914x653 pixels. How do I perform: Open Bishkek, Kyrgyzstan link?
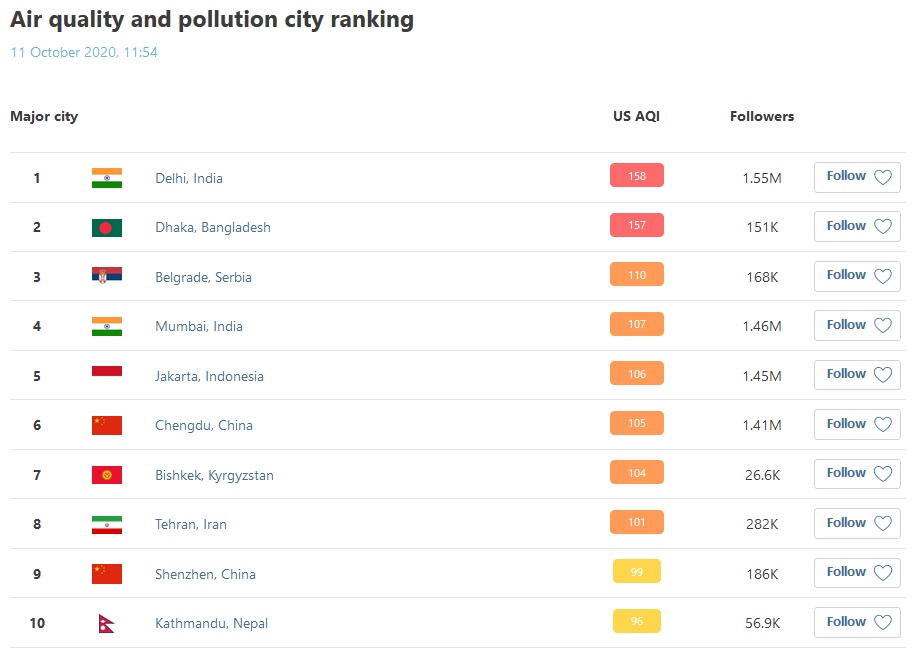pos(214,475)
